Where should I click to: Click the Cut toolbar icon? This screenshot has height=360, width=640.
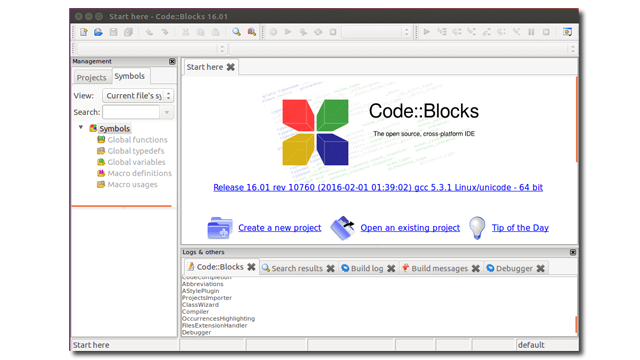coord(185,32)
